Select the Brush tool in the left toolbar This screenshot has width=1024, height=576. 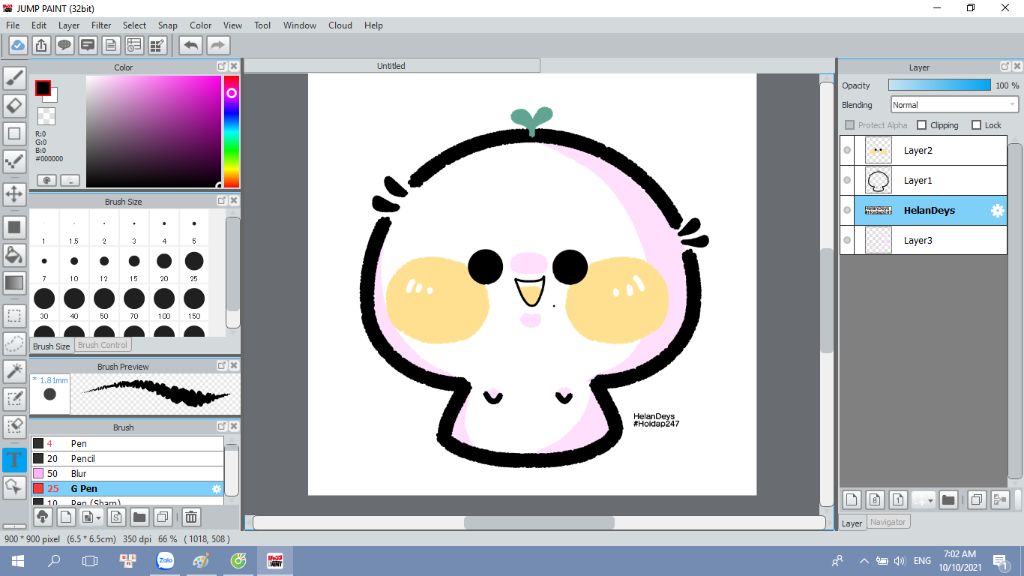click(14, 78)
